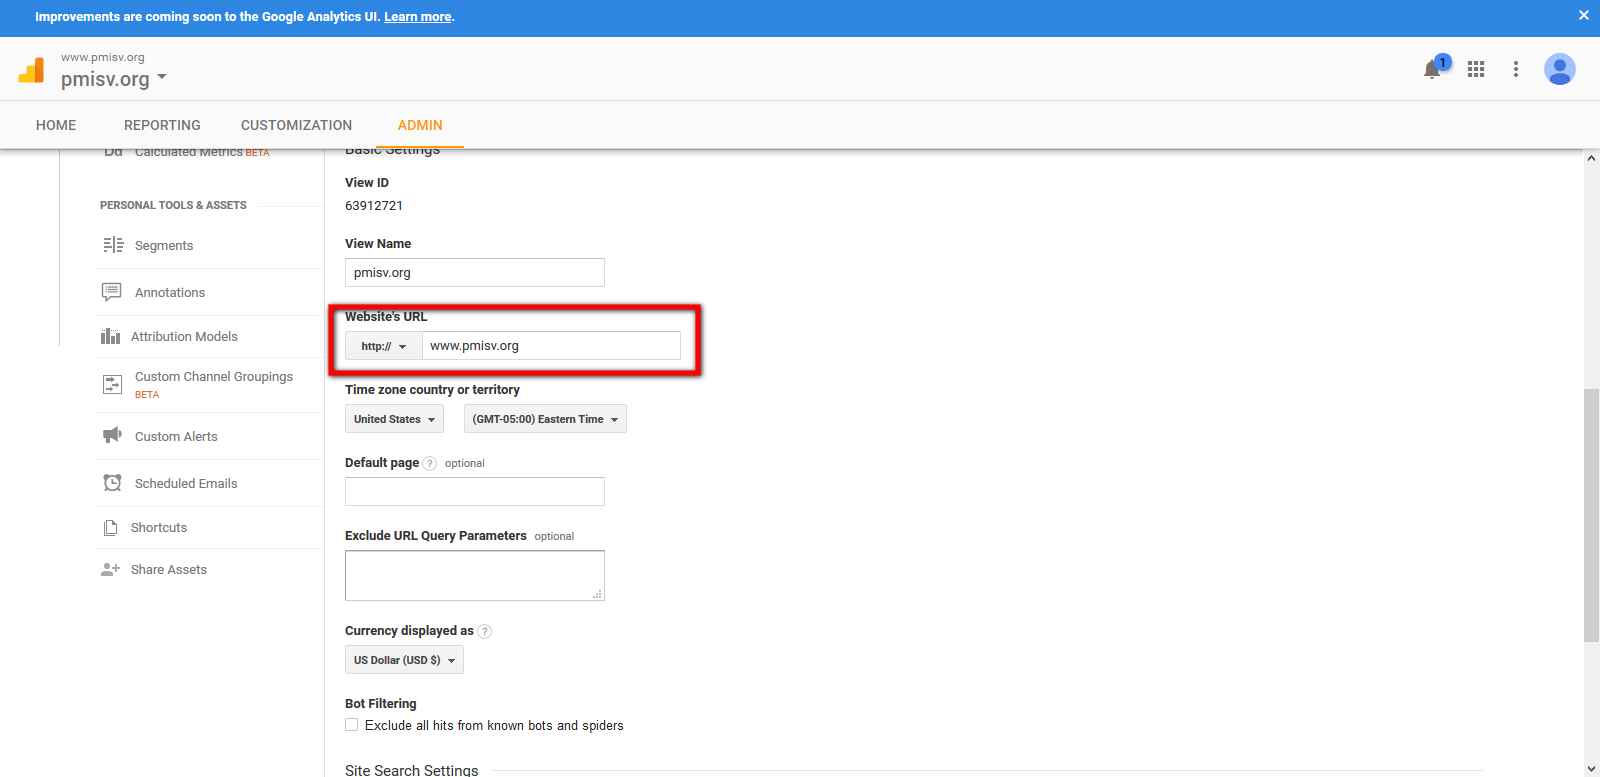Click the page scrollbar down arrow
Screen dimensions: 1600x777
click(x=1592, y=768)
